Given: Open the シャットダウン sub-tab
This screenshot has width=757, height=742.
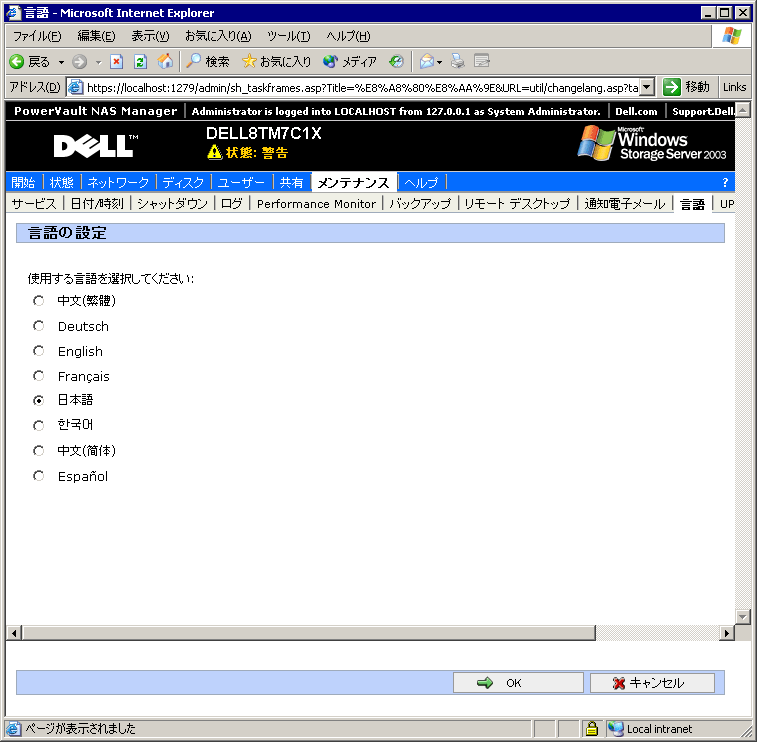Looking at the screenshot, I should (172, 204).
